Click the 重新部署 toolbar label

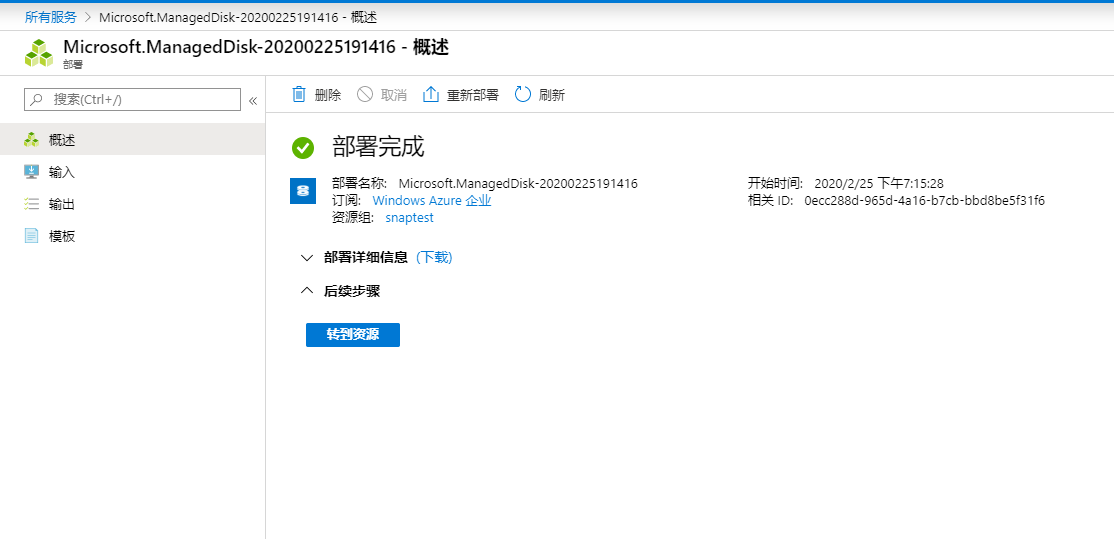pos(472,95)
